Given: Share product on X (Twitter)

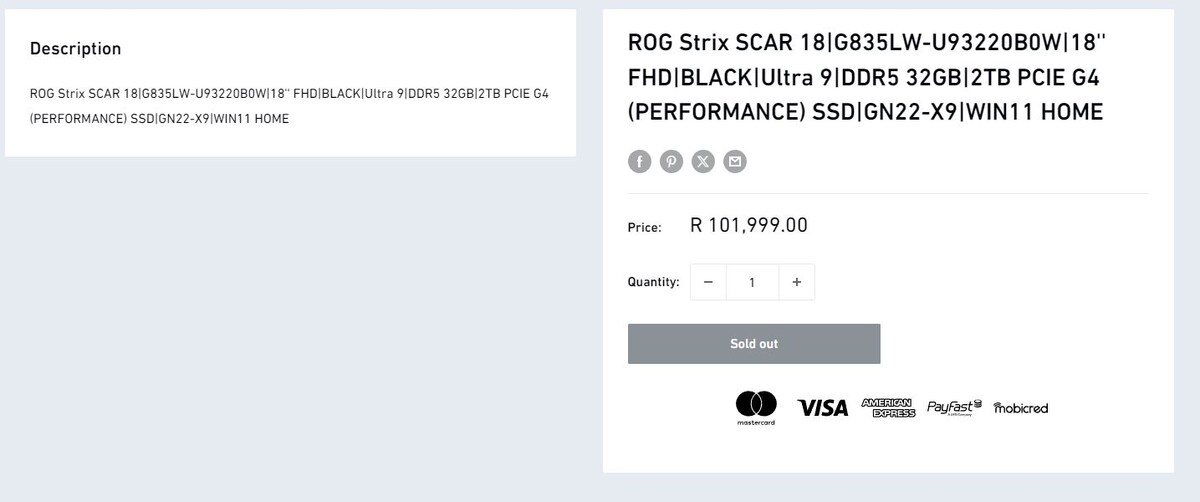Looking at the screenshot, I should point(703,161).
